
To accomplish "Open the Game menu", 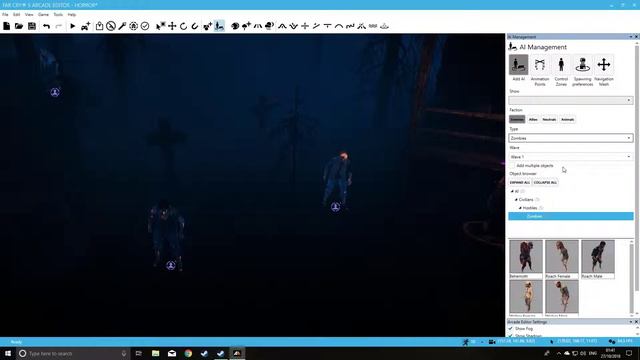I will [x=43, y=15].
